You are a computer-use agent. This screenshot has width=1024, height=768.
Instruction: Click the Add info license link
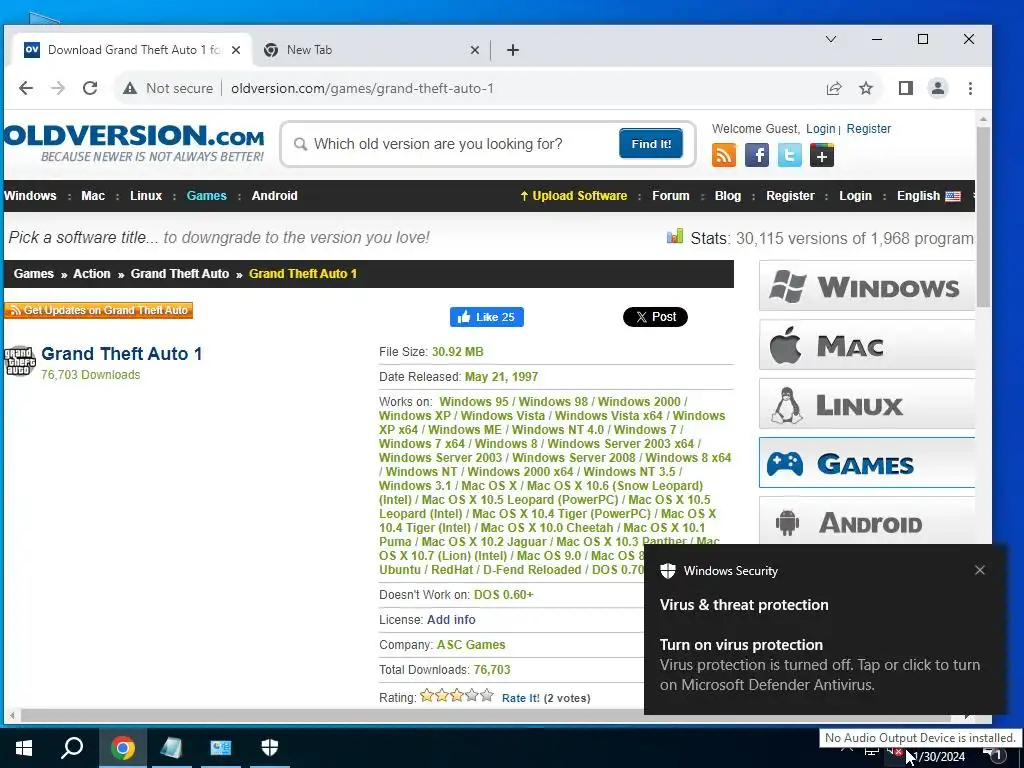(x=451, y=620)
